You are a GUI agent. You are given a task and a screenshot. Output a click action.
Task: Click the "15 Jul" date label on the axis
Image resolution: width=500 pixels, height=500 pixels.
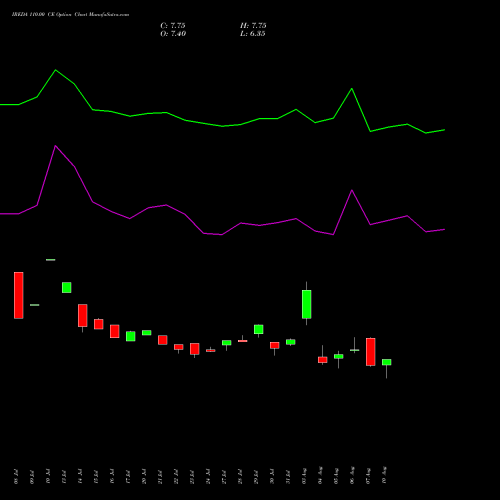click(96, 476)
